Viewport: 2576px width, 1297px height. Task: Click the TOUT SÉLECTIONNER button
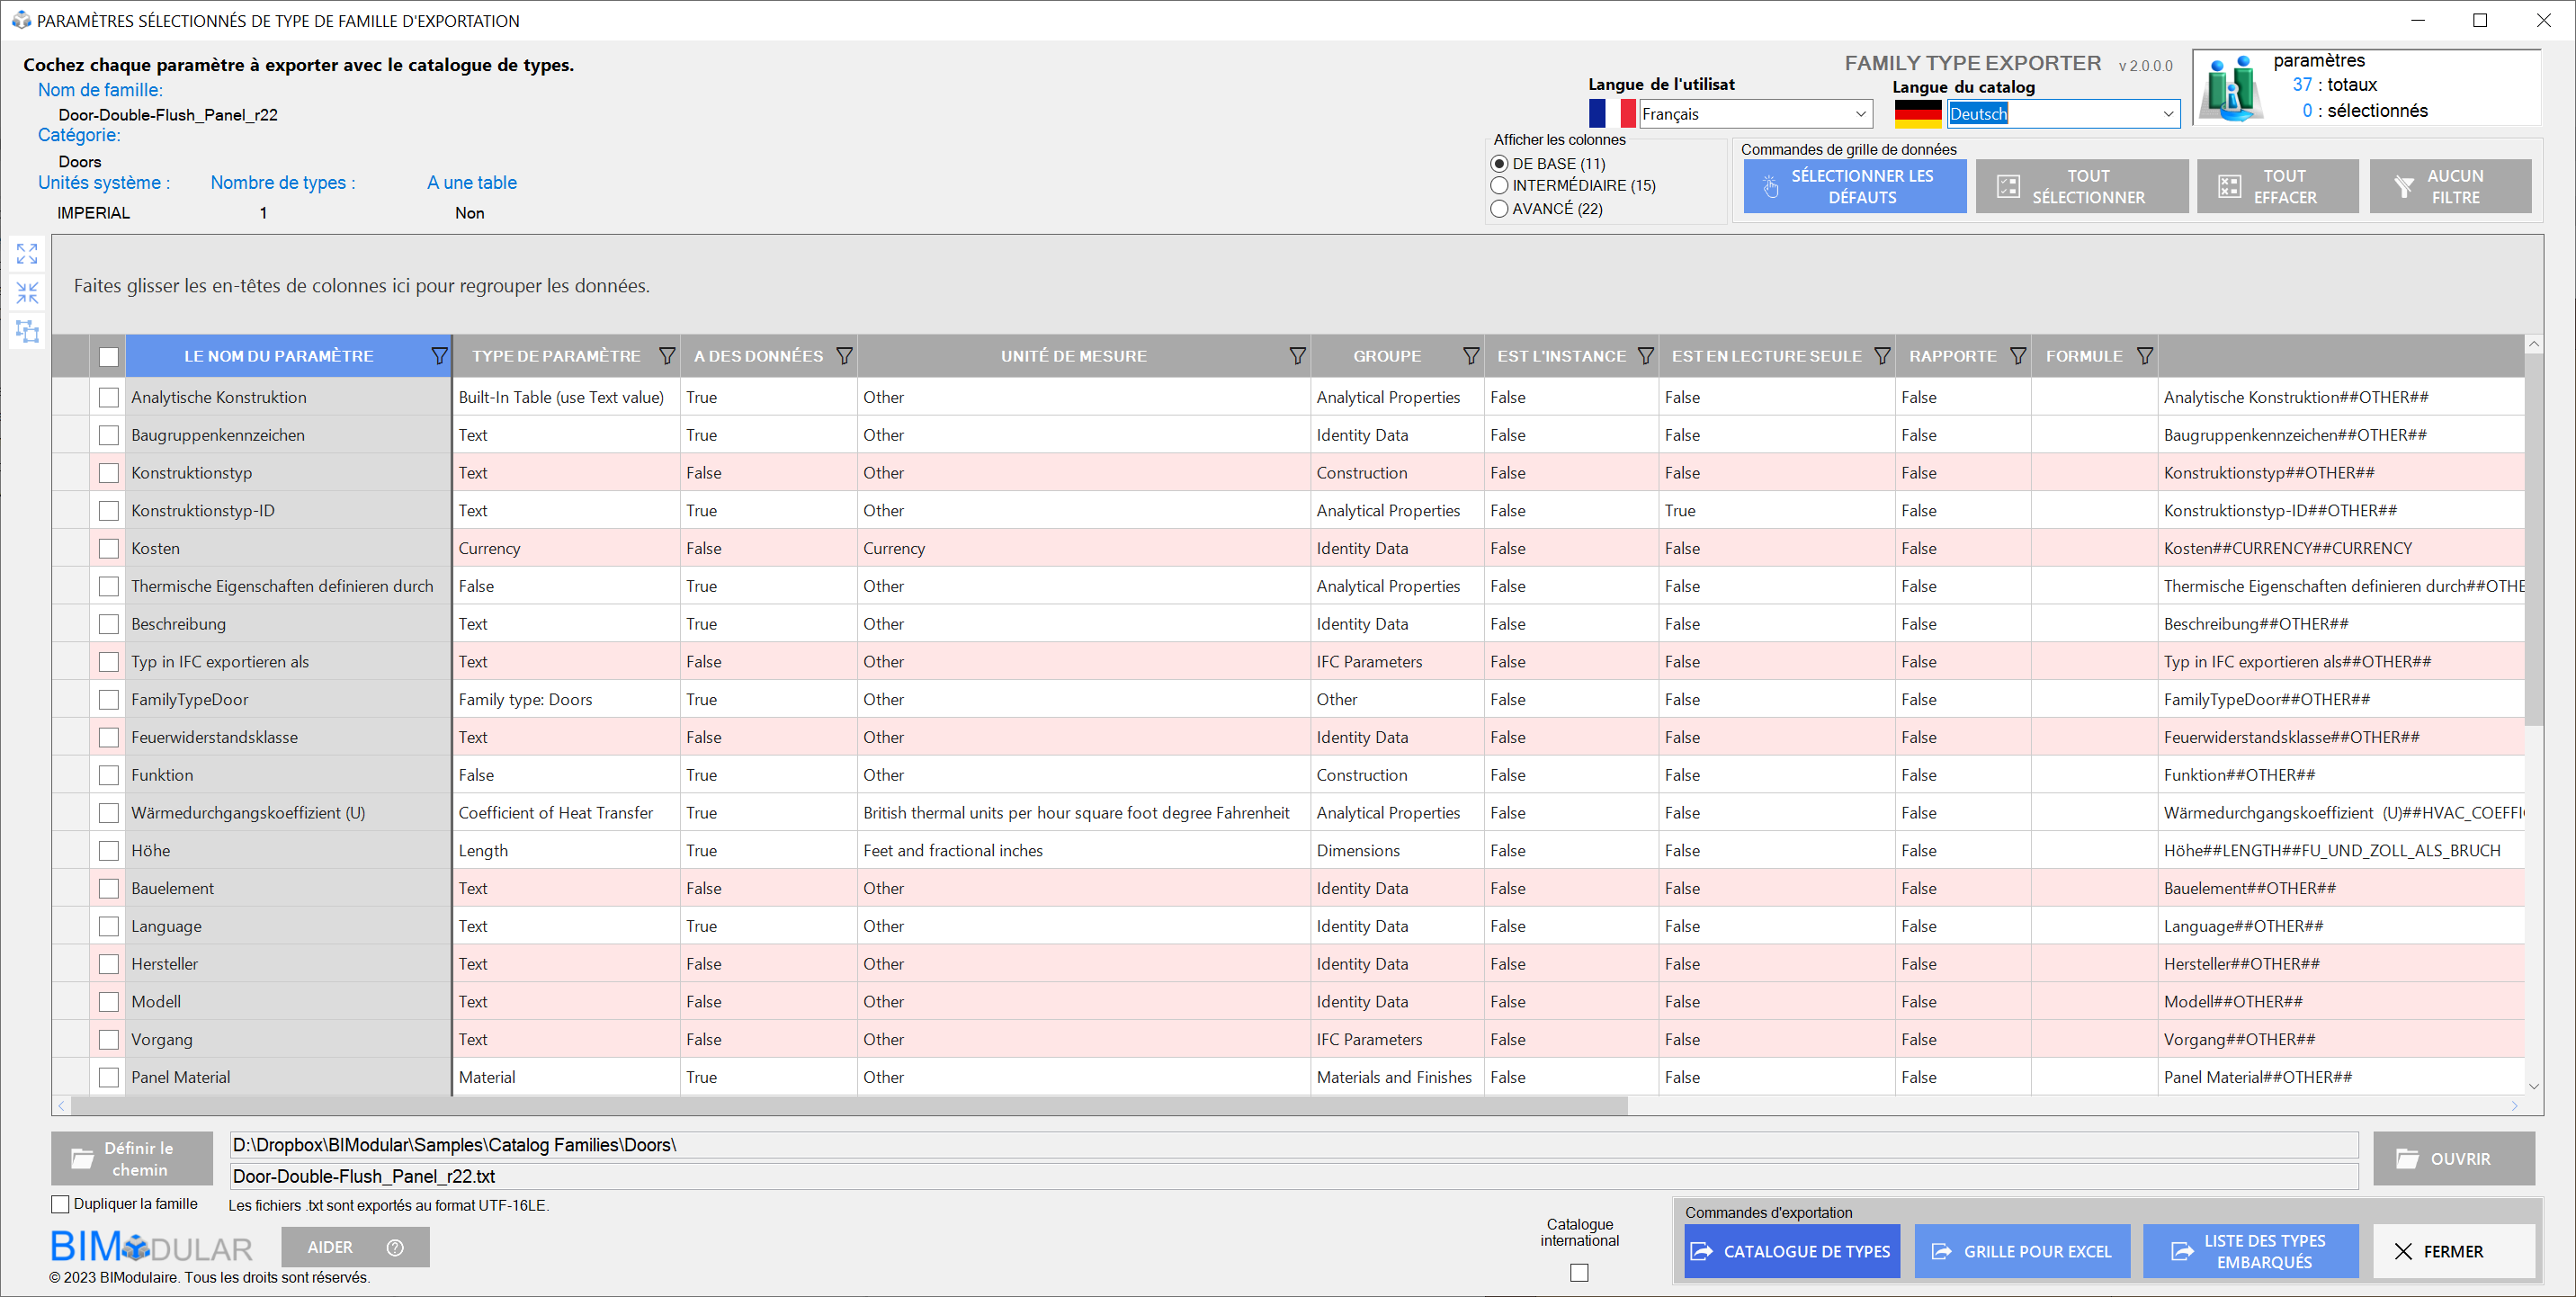pyautogui.click(x=2081, y=187)
